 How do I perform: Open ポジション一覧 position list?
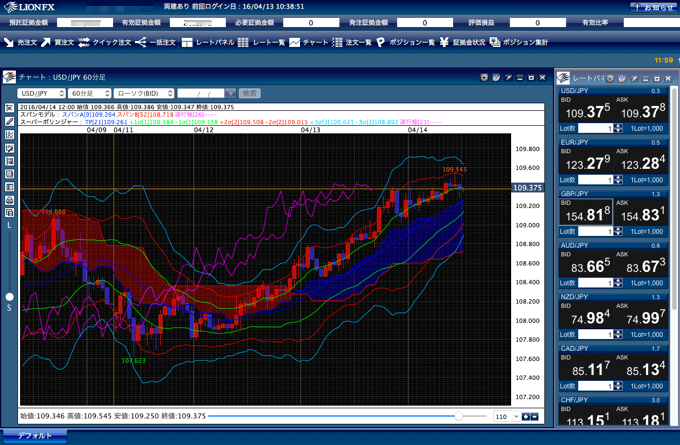tap(405, 42)
